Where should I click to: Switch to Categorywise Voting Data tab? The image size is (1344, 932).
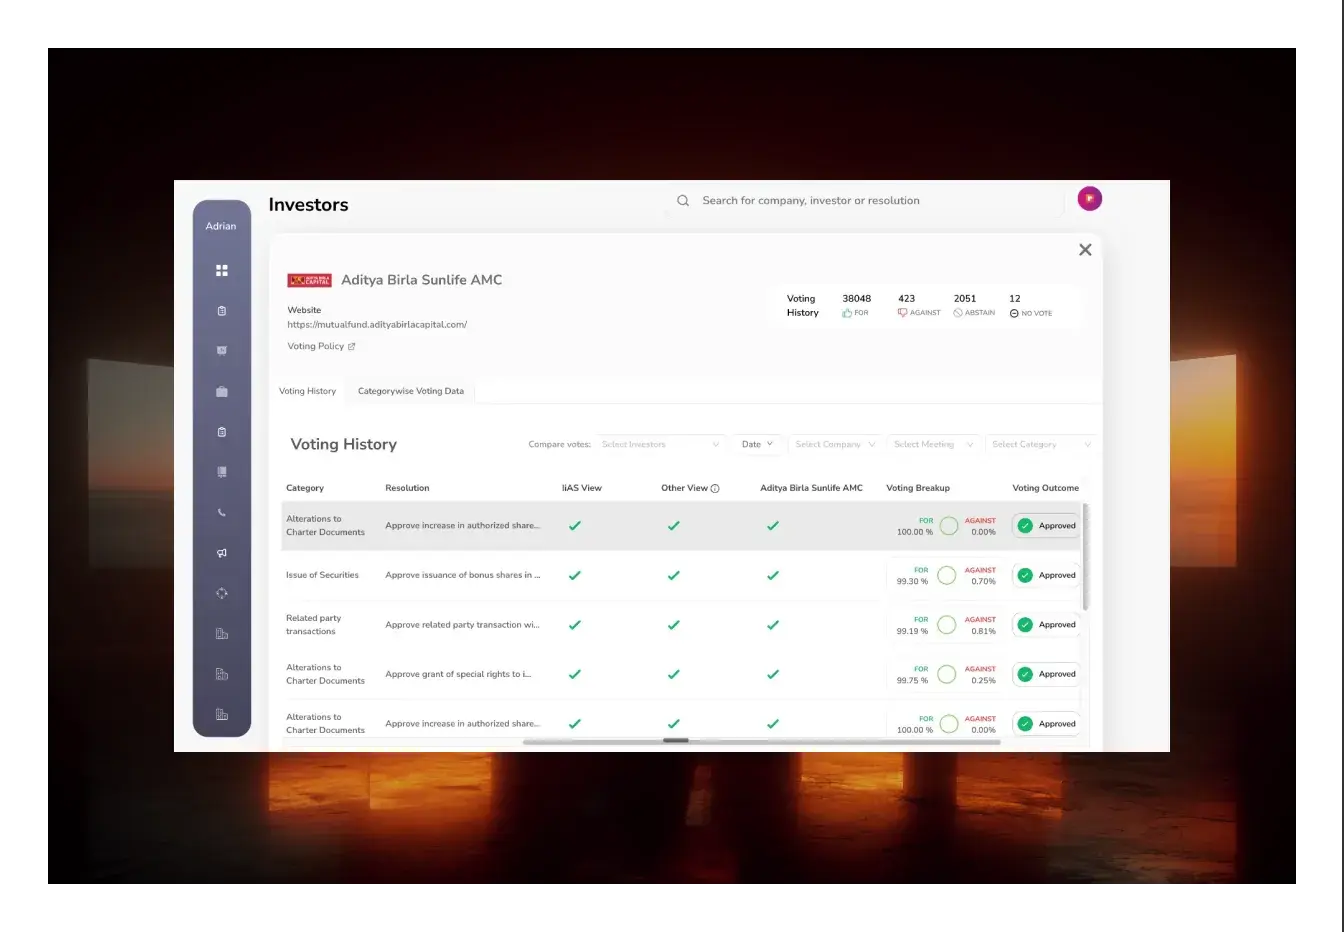[411, 392]
